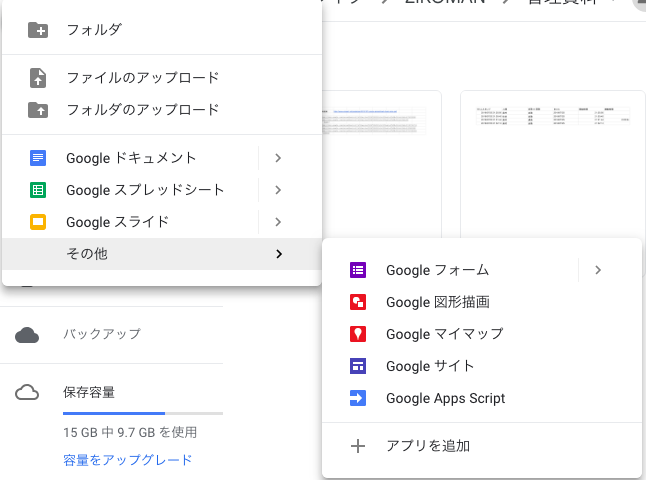Expand the その他 submenu arrow
This screenshot has width=646, height=480.
point(279,254)
